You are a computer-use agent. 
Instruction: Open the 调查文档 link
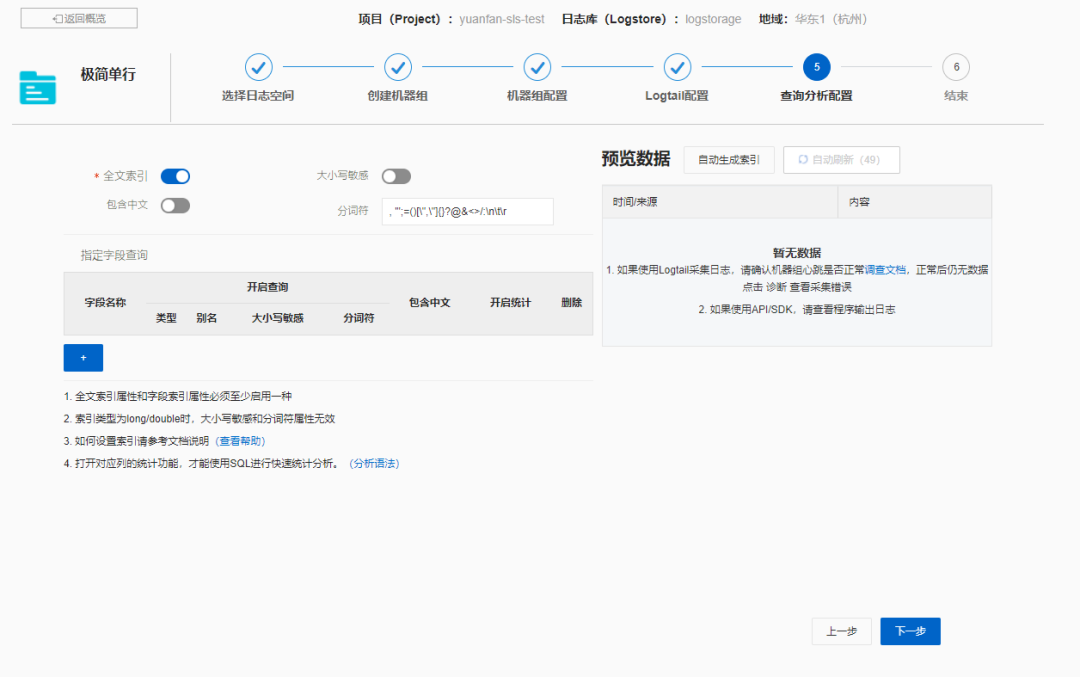885,270
